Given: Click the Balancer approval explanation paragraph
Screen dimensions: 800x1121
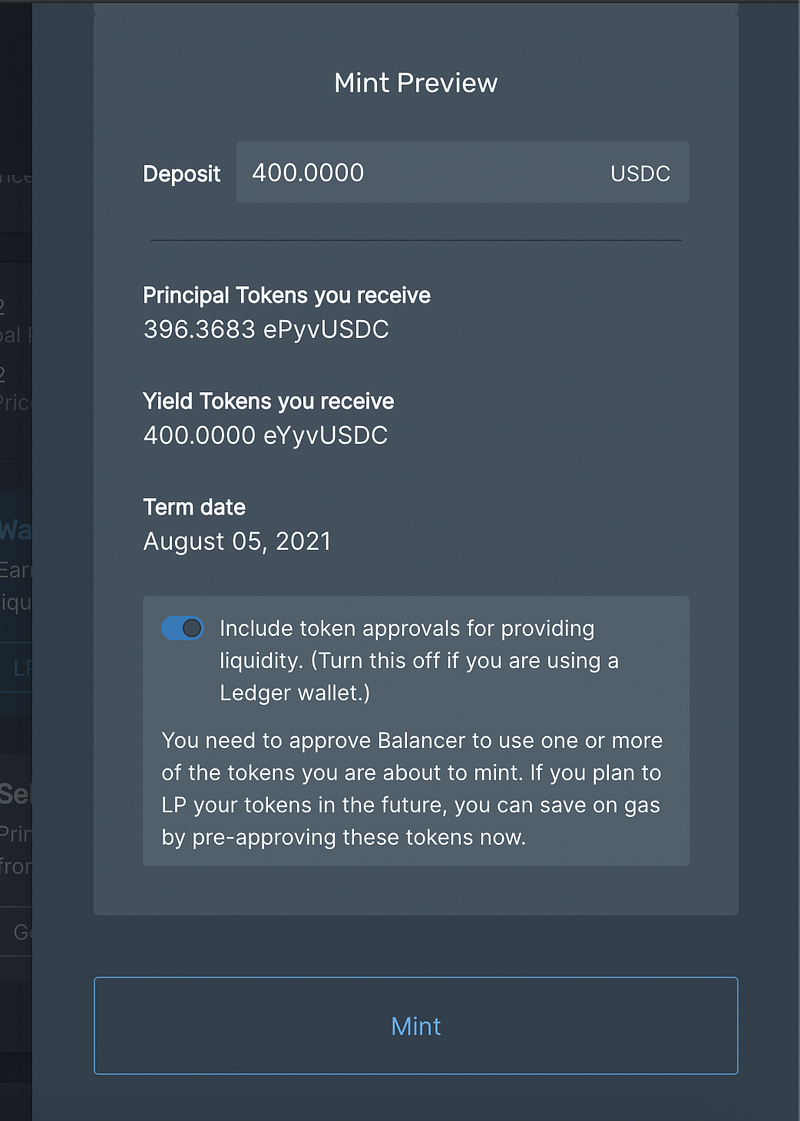Looking at the screenshot, I should click(412, 789).
